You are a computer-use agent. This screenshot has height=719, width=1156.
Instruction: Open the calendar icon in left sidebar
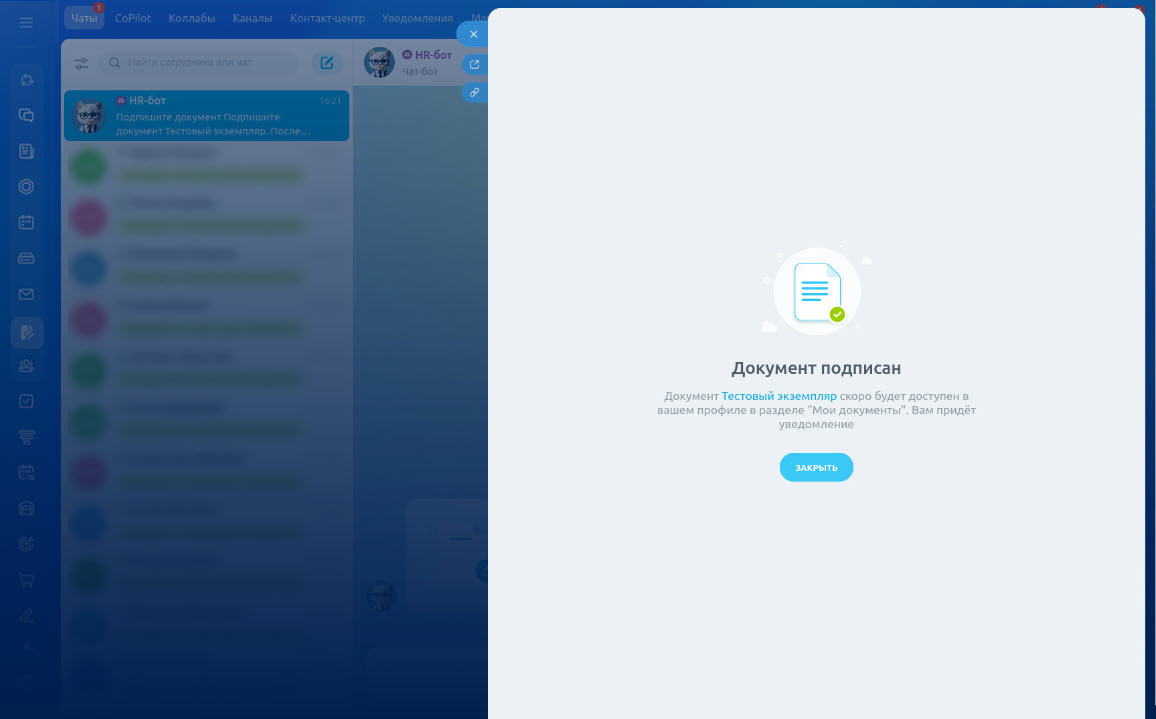tap(27, 222)
